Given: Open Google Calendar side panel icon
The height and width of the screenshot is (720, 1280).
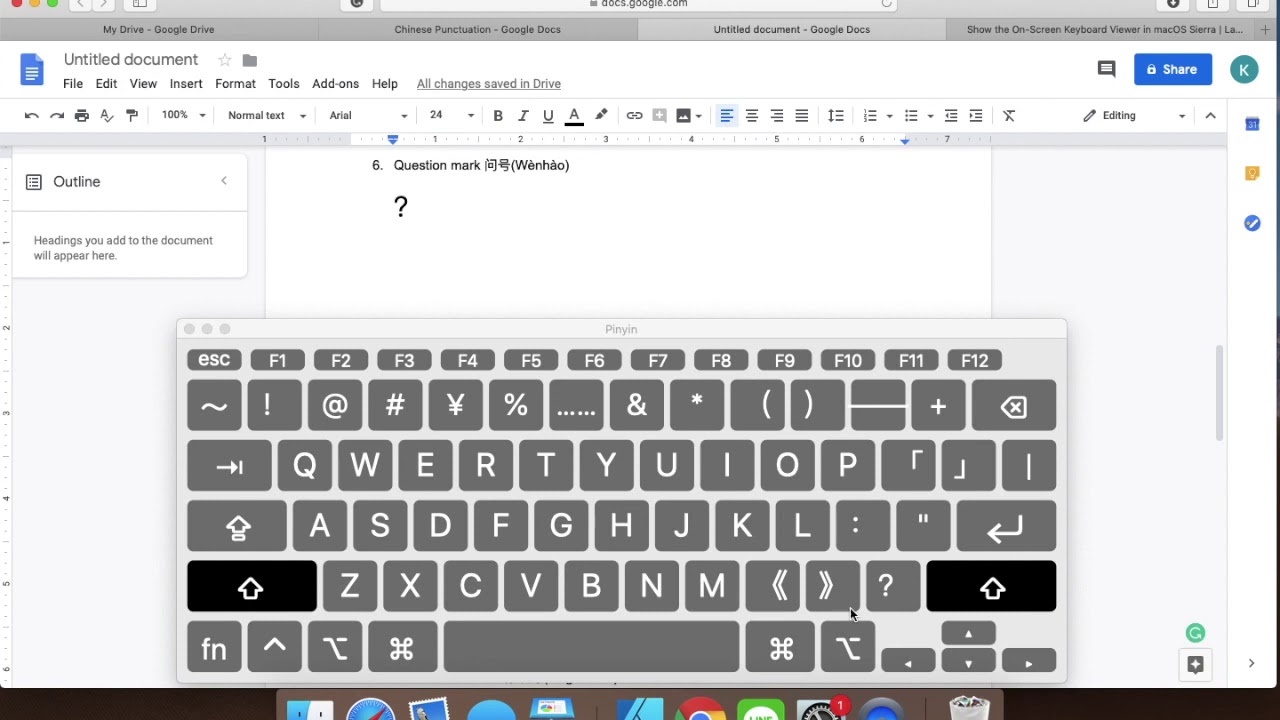Looking at the screenshot, I should (x=1252, y=124).
